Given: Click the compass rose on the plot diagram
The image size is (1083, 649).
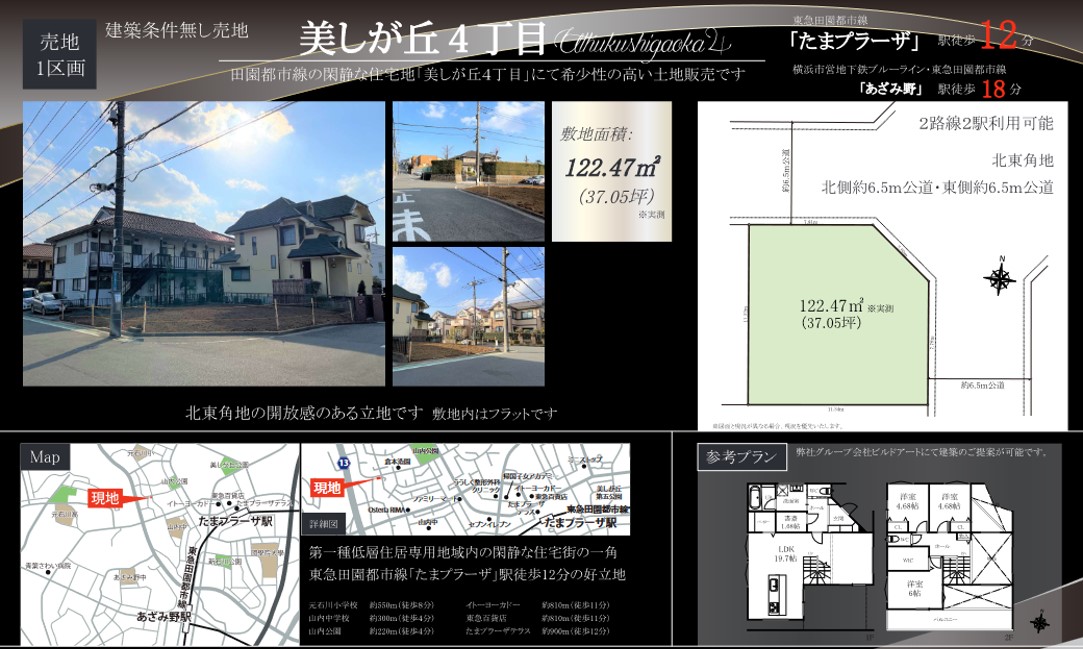Looking at the screenshot, I should click(999, 279).
